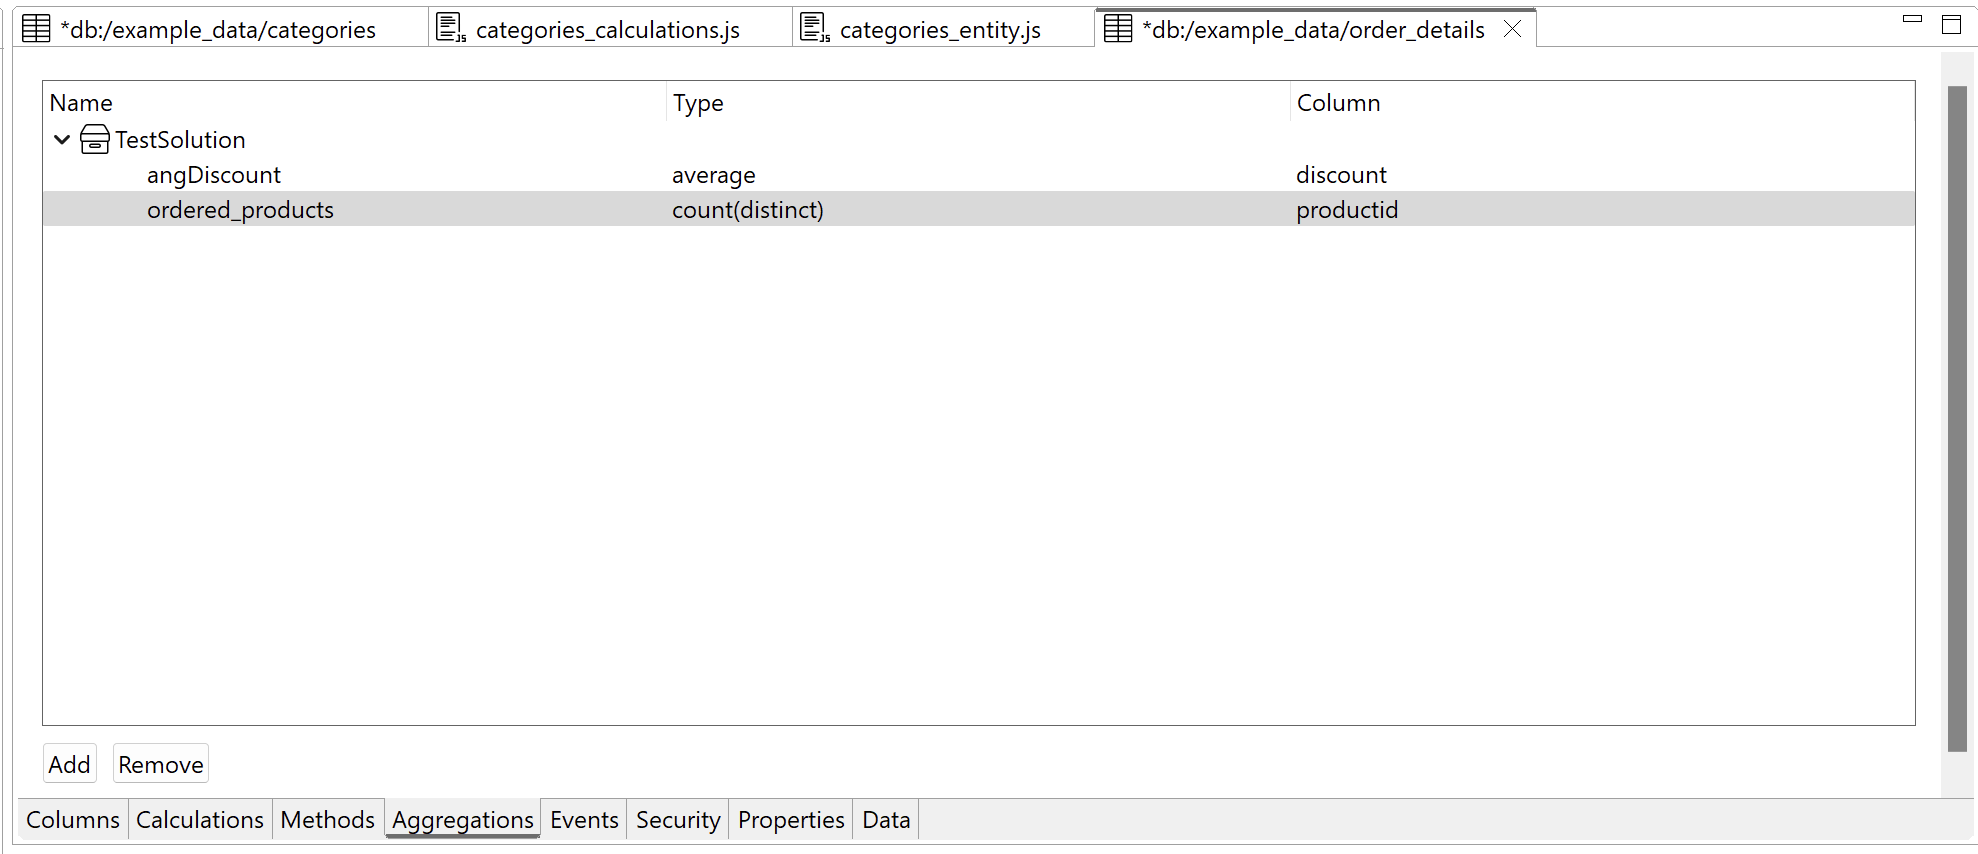Click the average type cell
This screenshot has height=854, width=1978.
(x=714, y=175)
